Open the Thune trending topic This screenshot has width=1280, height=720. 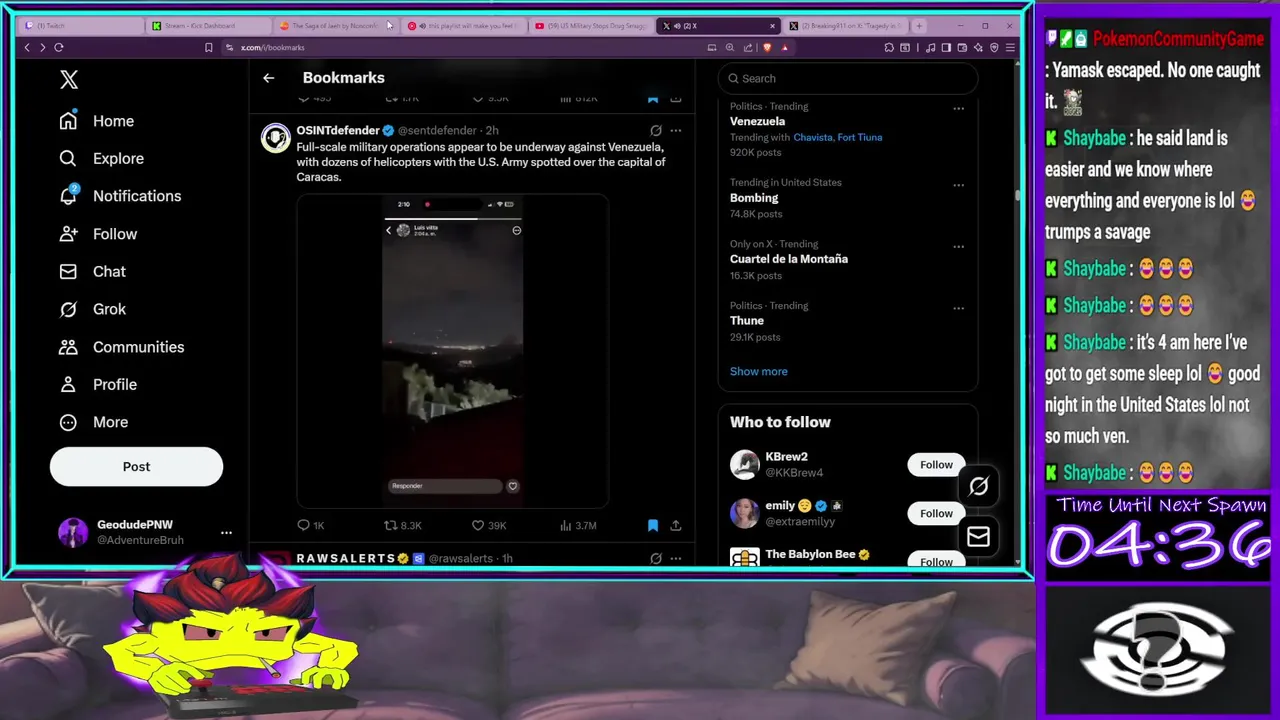[x=747, y=321]
